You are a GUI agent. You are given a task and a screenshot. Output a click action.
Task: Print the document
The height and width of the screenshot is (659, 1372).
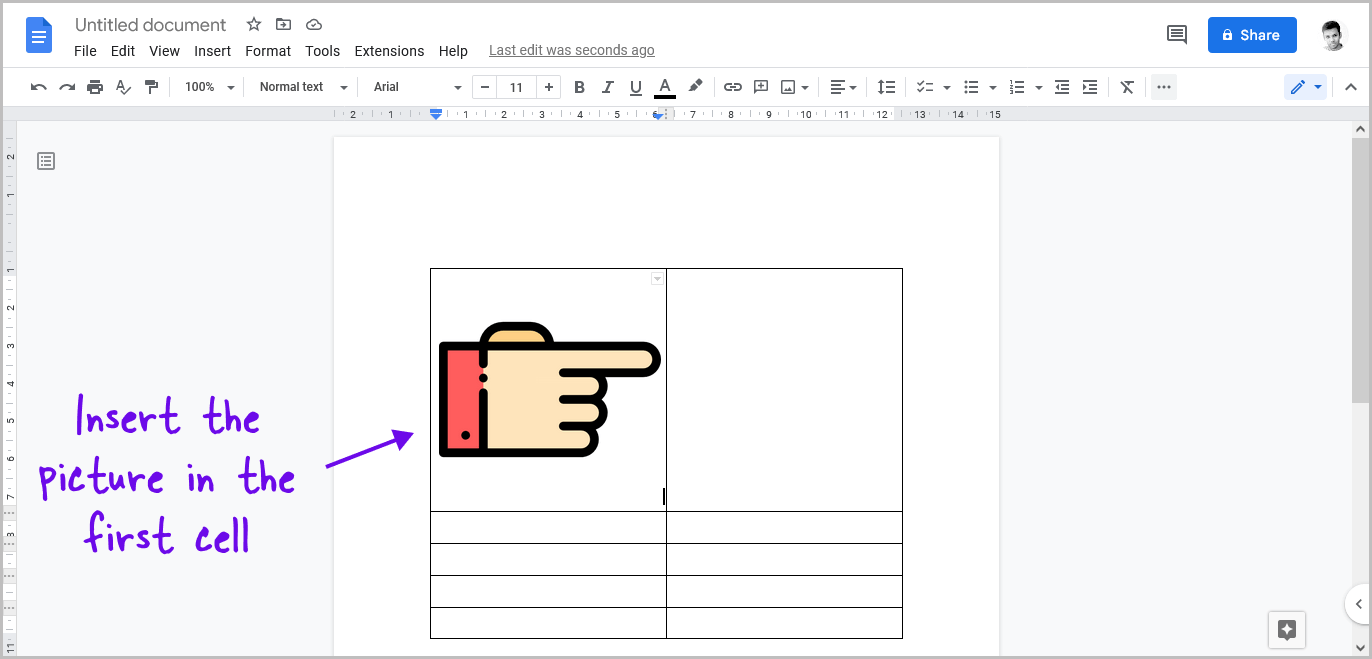pyautogui.click(x=95, y=87)
